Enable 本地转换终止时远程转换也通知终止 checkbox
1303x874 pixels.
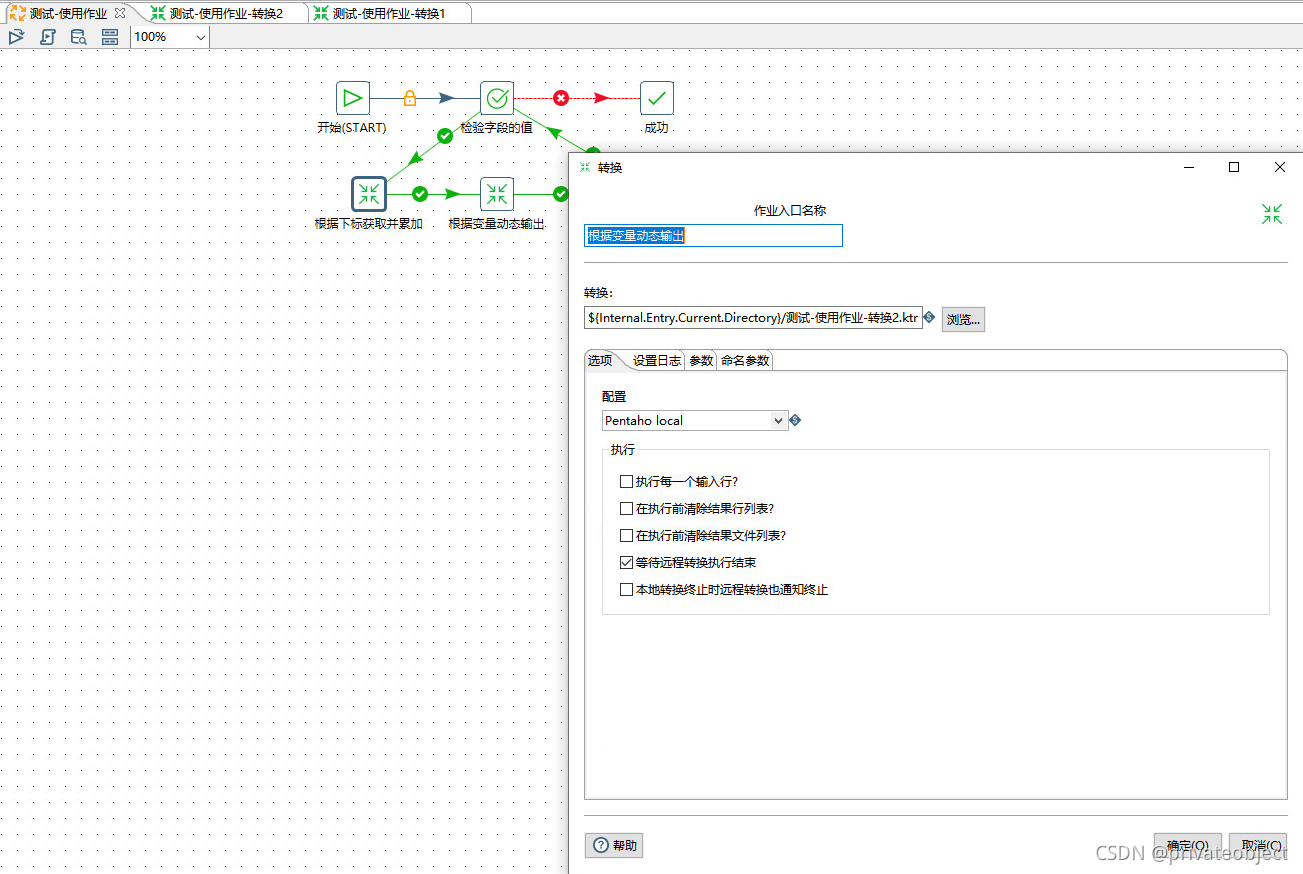point(626,589)
